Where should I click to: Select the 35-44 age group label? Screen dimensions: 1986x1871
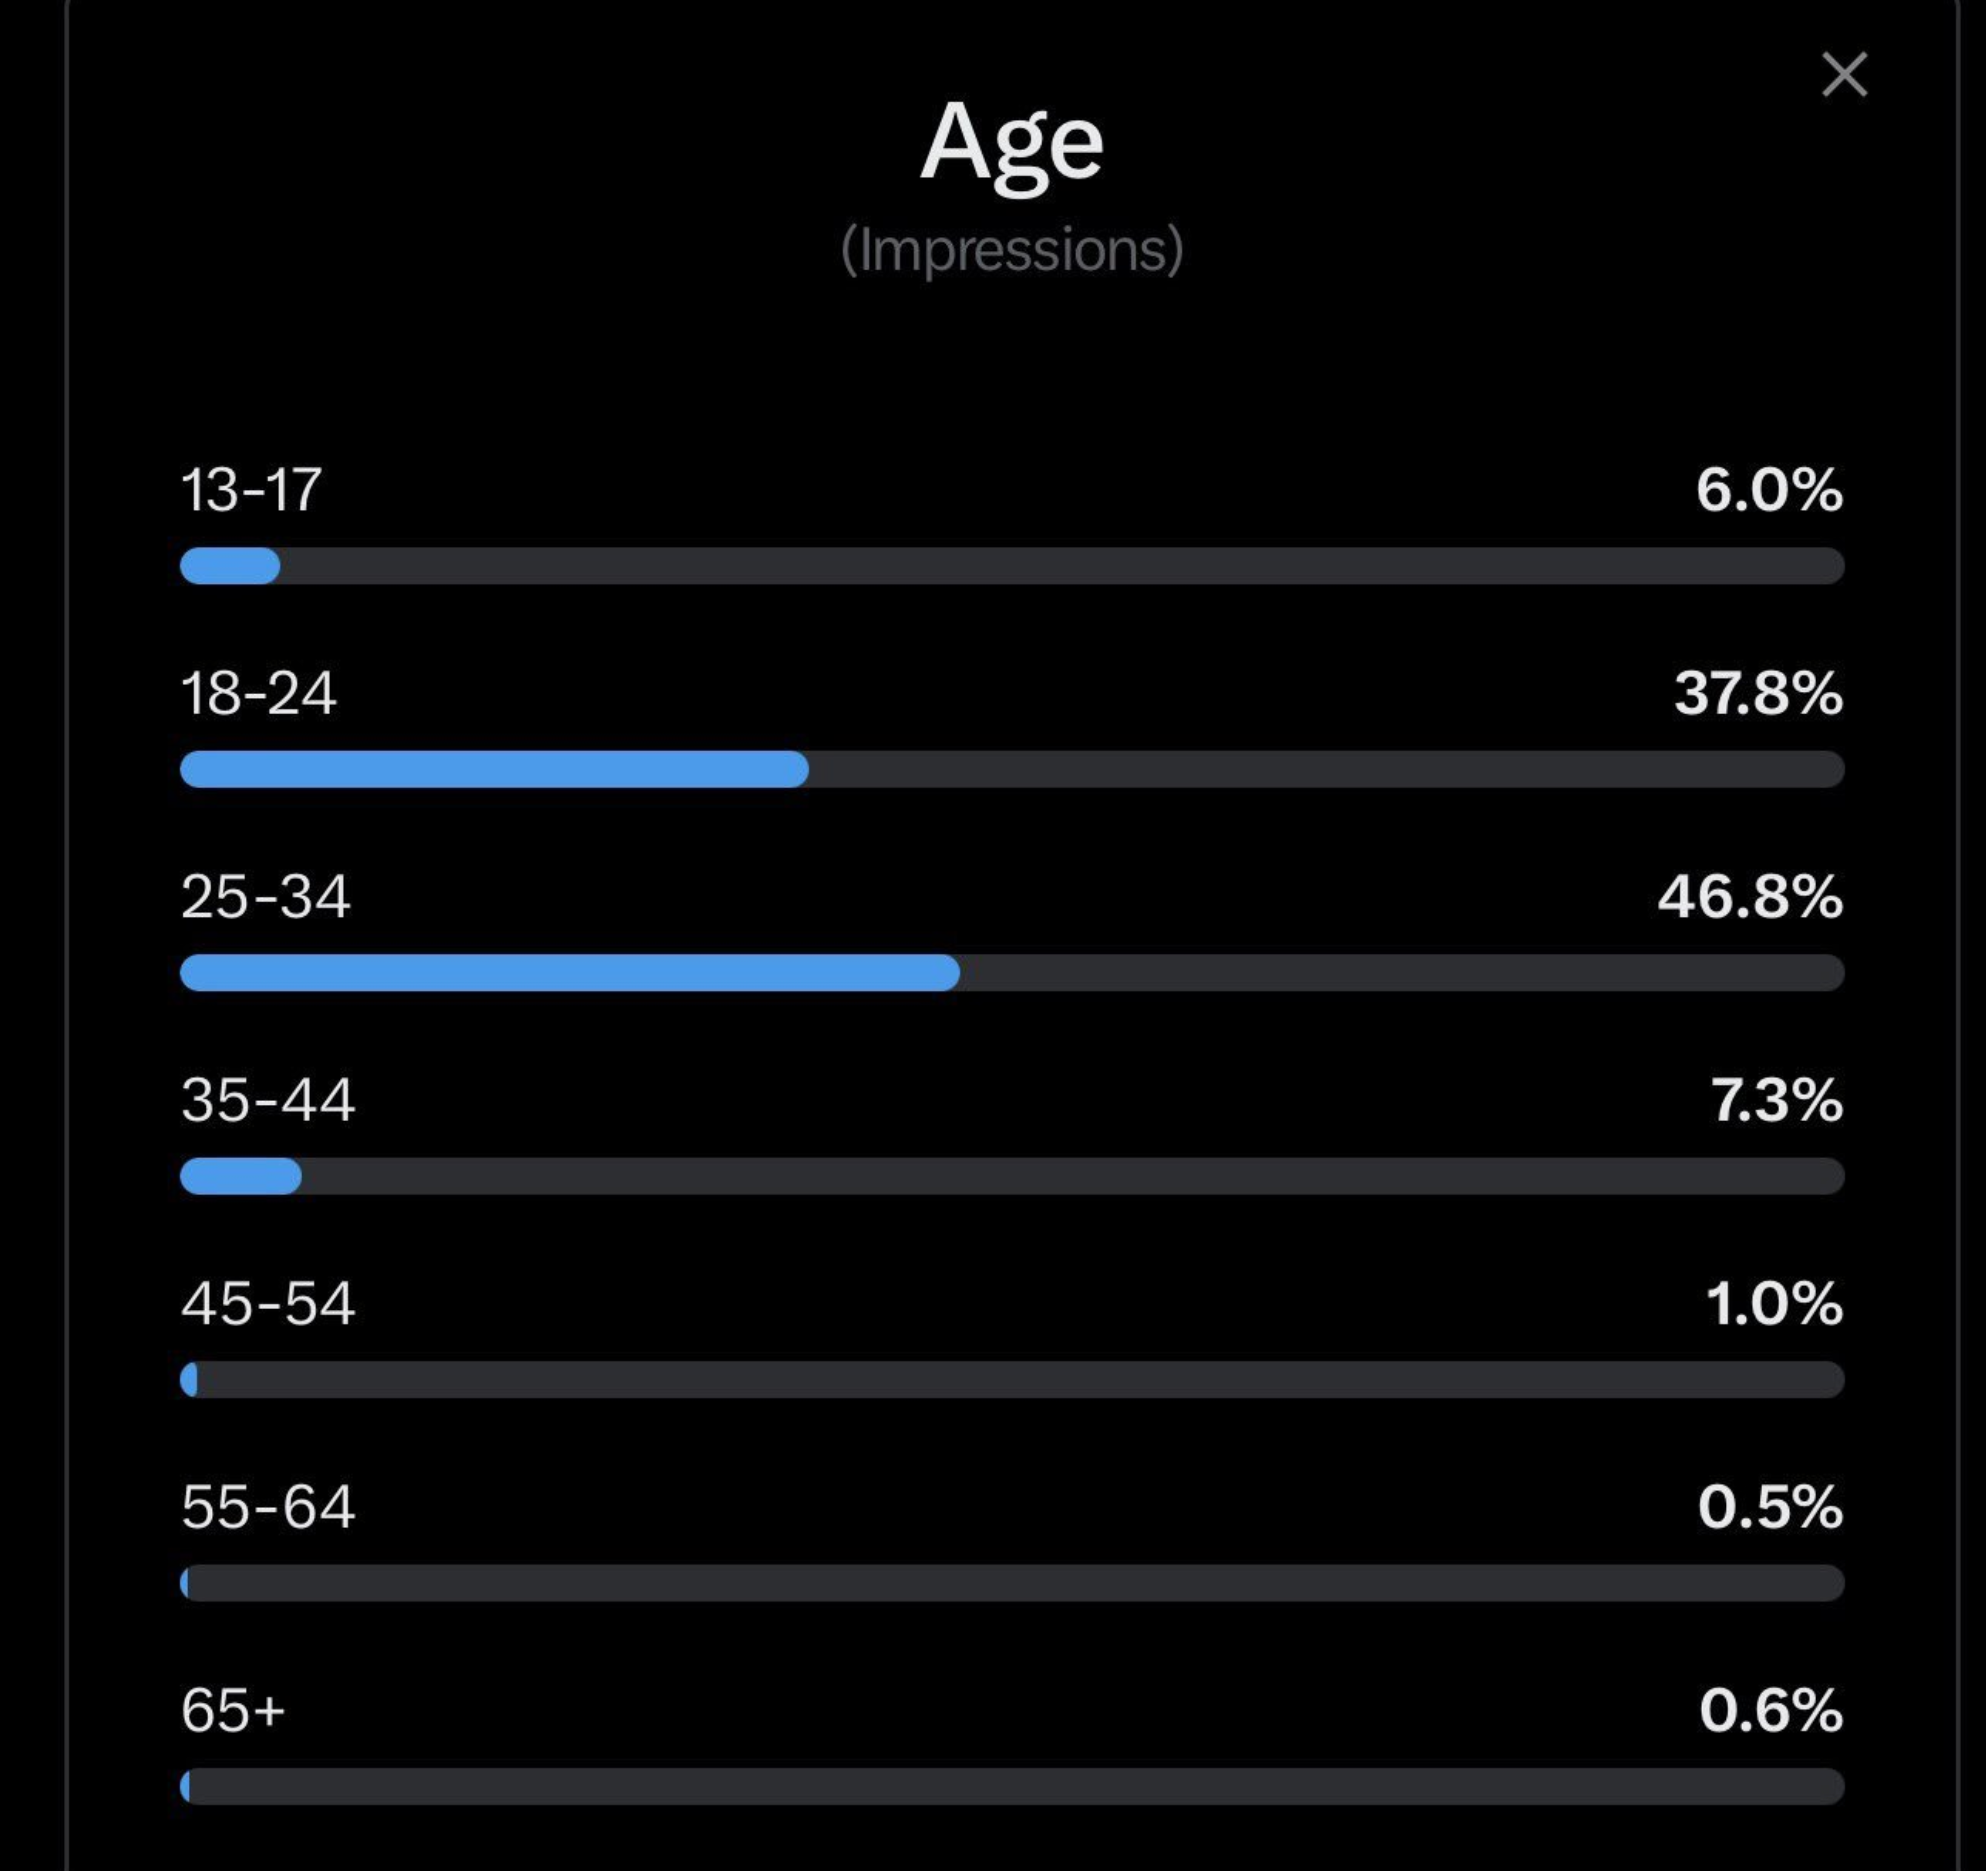point(267,1100)
